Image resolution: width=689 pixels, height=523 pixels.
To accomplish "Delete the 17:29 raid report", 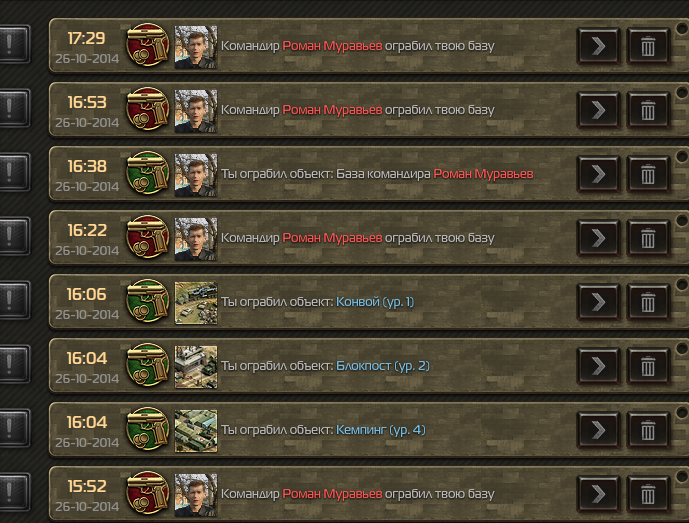I will pyautogui.click(x=648, y=46).
